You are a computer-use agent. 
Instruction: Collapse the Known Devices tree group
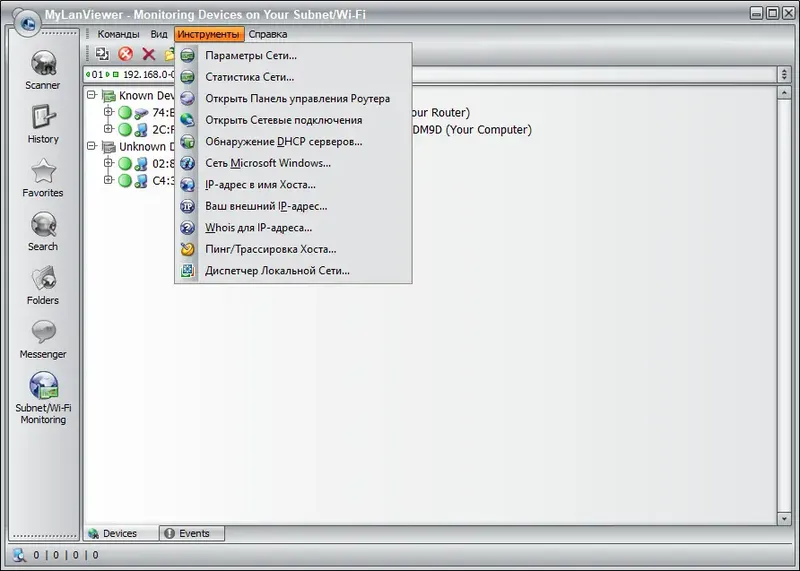click(91, 95)
